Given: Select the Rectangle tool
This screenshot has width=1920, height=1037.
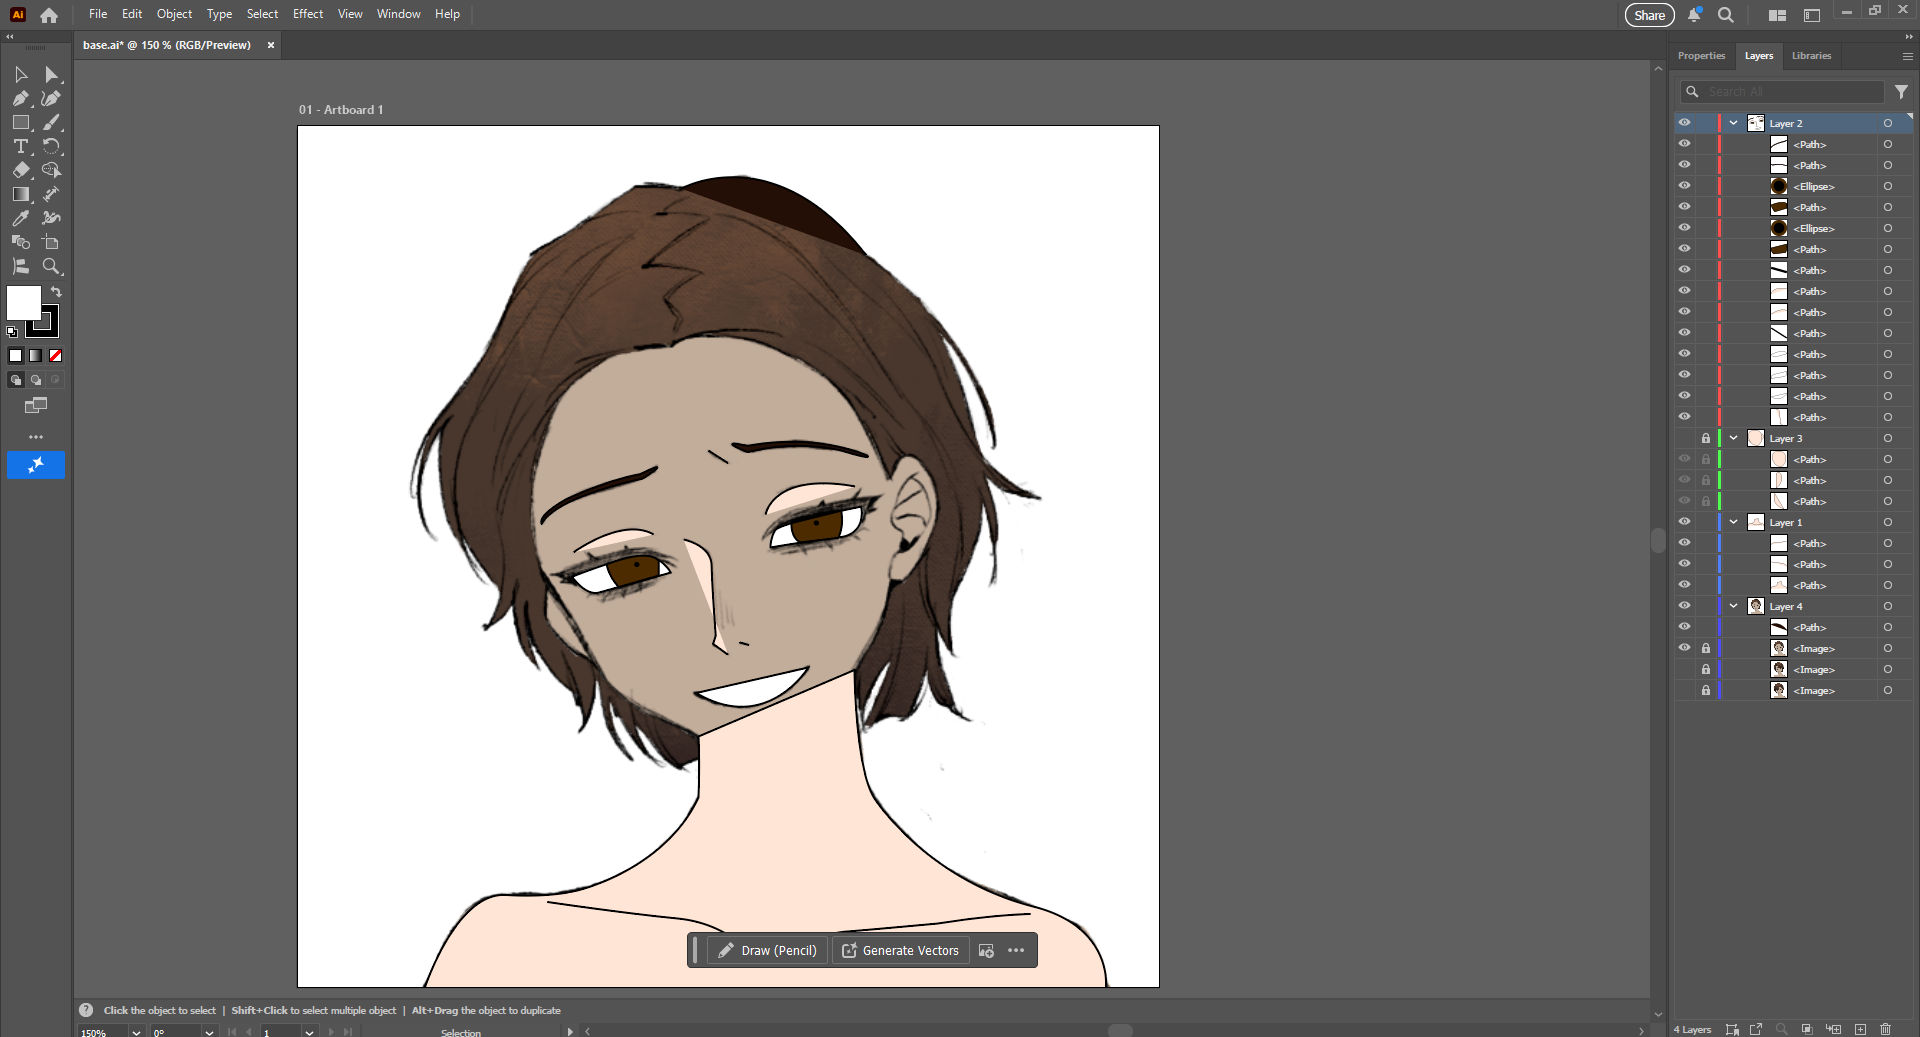Looking at the screenshot, I should point(20,123).
